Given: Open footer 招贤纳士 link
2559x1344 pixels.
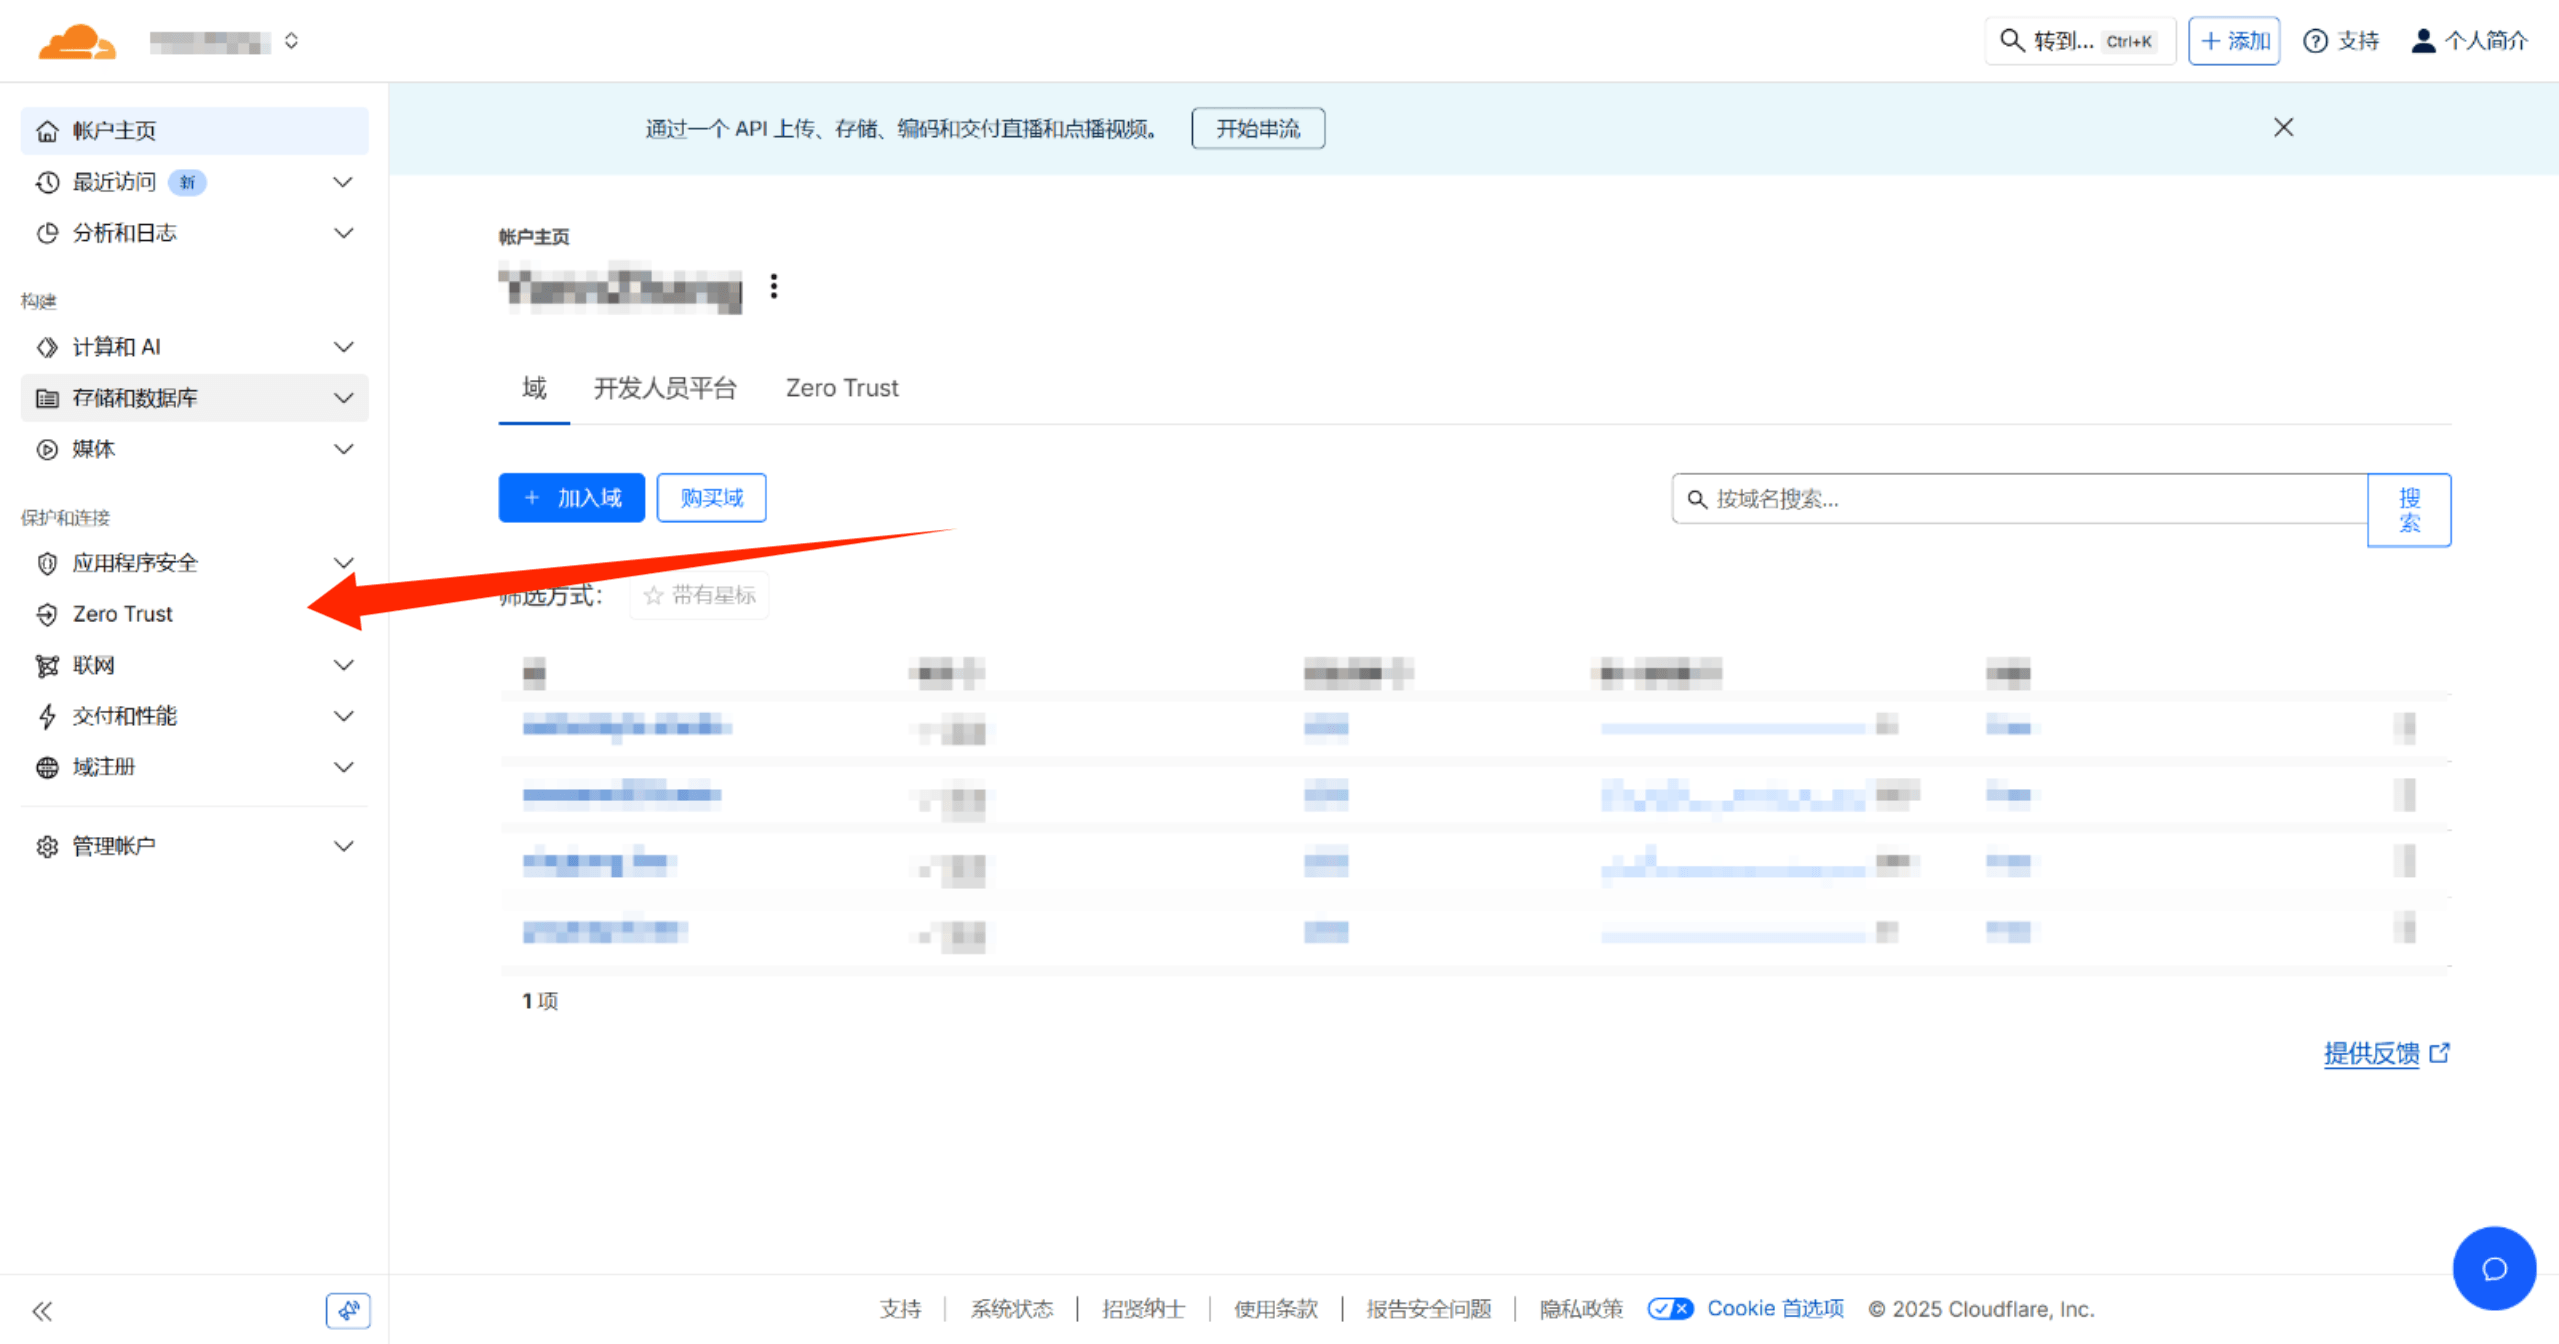Looking at the screenshot, I should [1143, 1309].
